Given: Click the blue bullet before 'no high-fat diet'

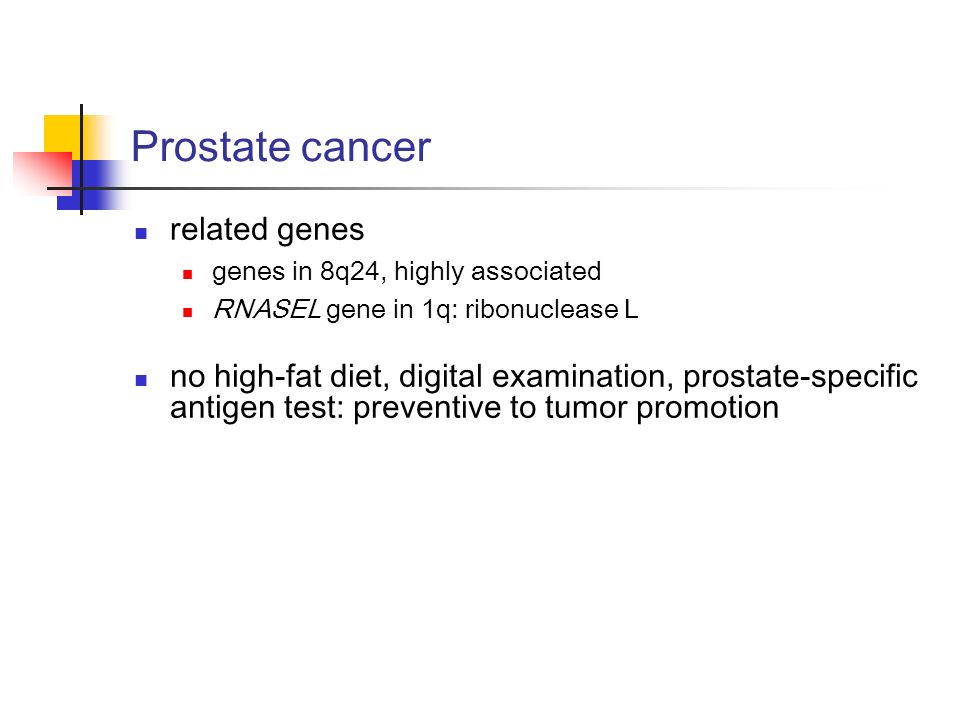Looking at the screenshot, I should pos(141,380).
